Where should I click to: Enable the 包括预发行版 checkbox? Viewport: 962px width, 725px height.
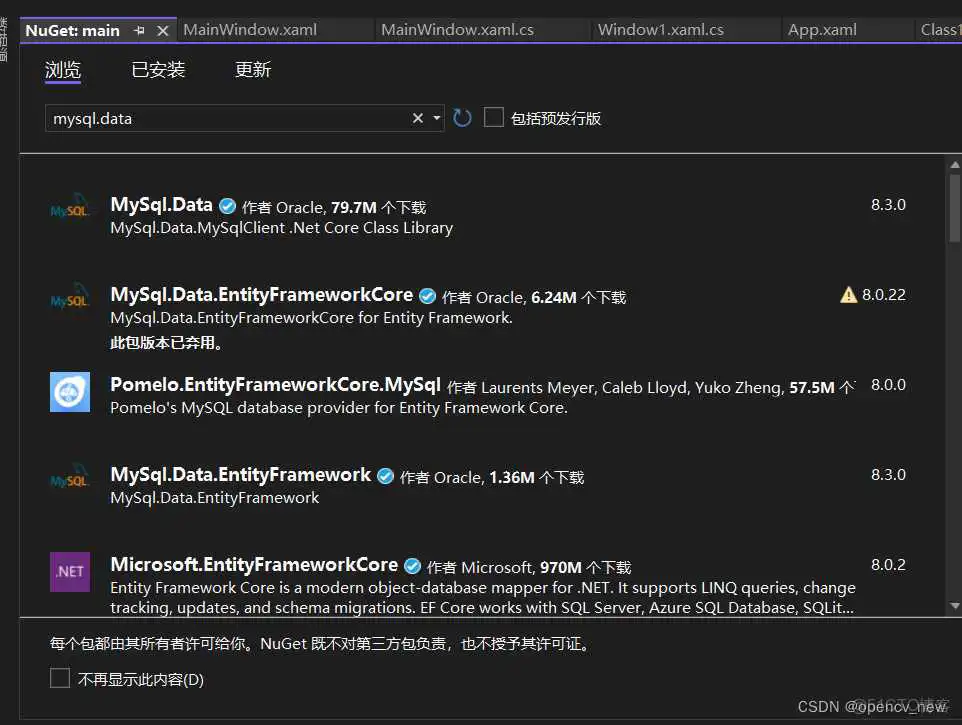point(493,117)
